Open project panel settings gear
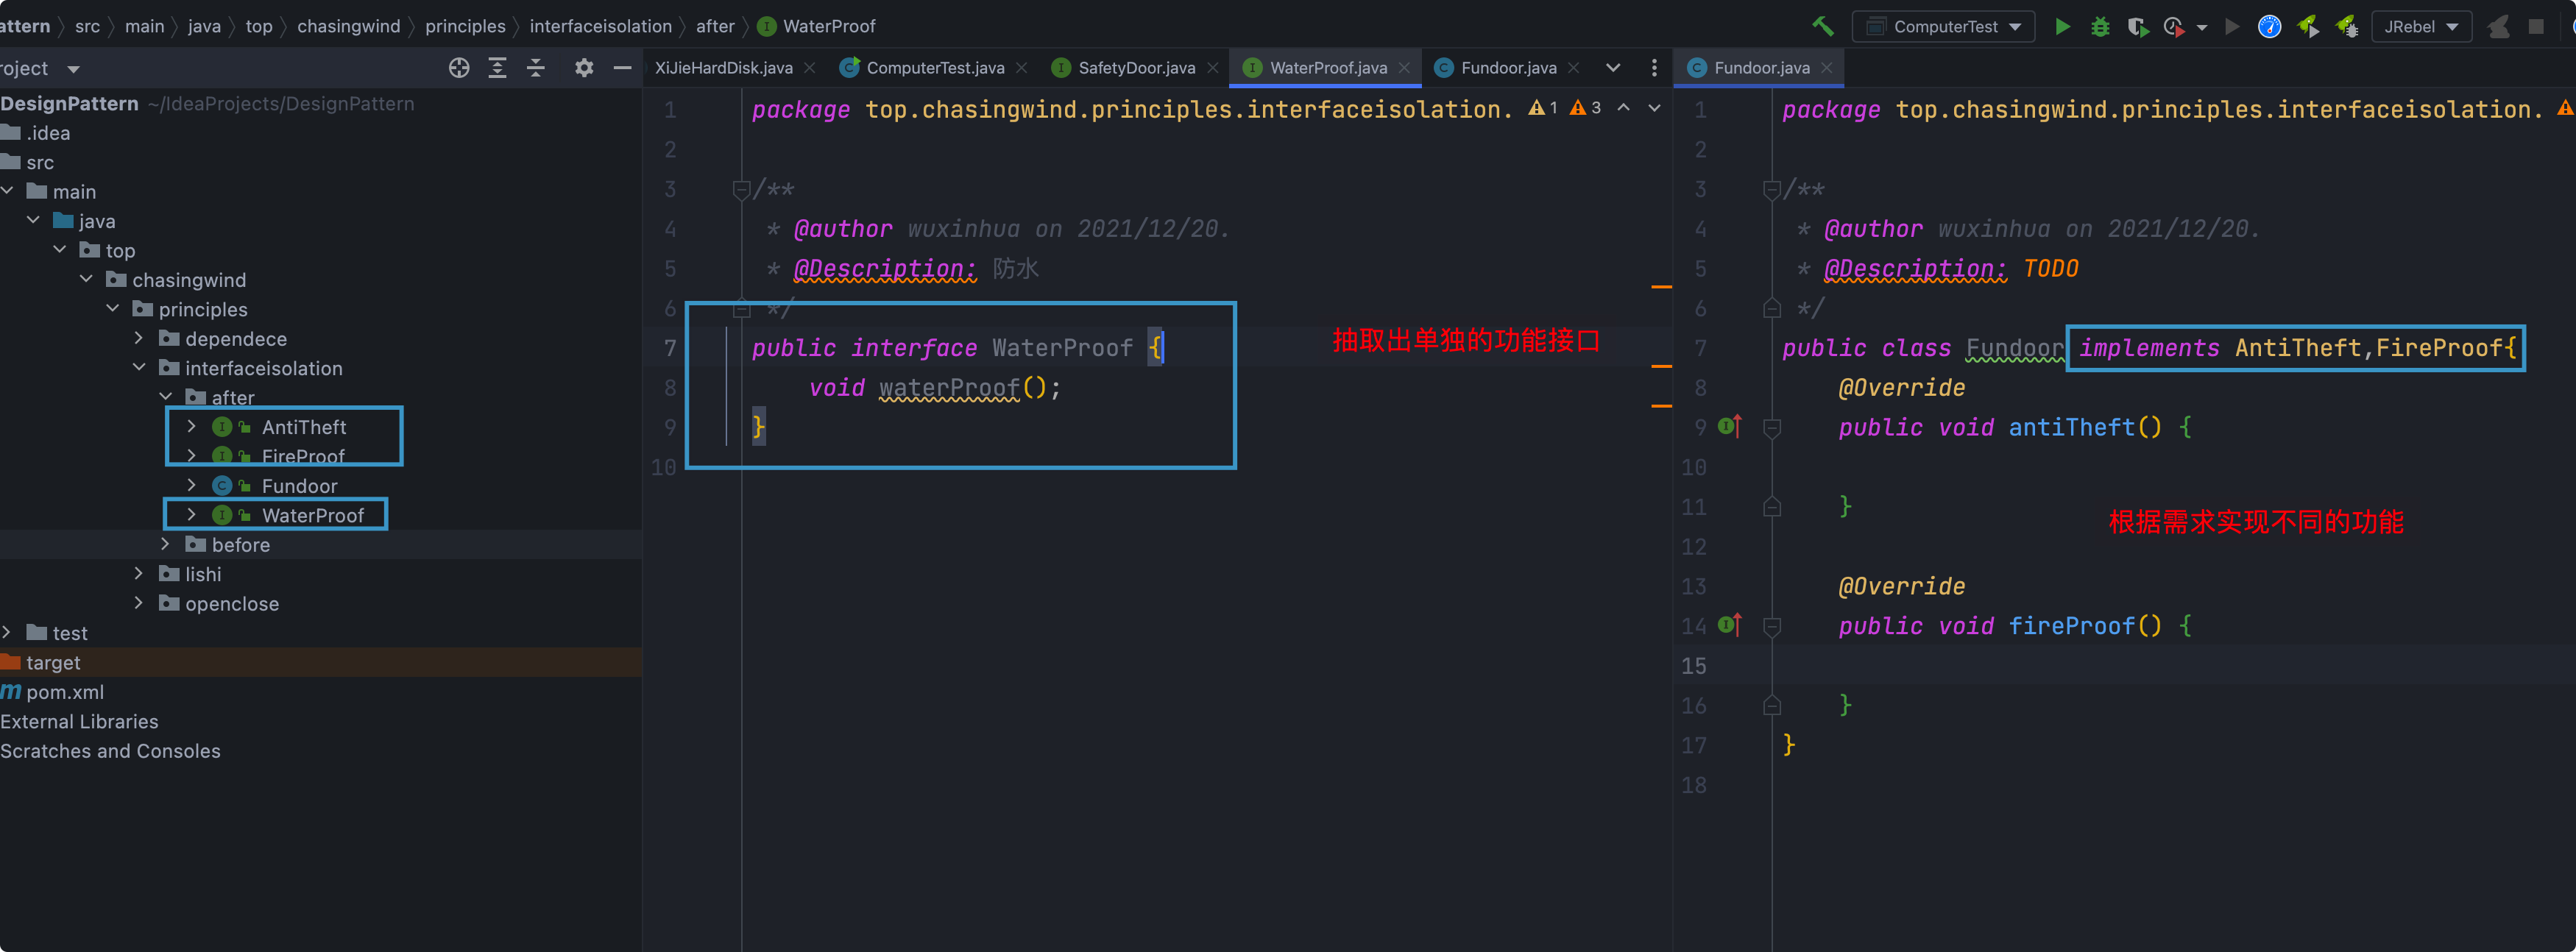The width and height of the screenshot is (2576, 952). tap(584, 68)
